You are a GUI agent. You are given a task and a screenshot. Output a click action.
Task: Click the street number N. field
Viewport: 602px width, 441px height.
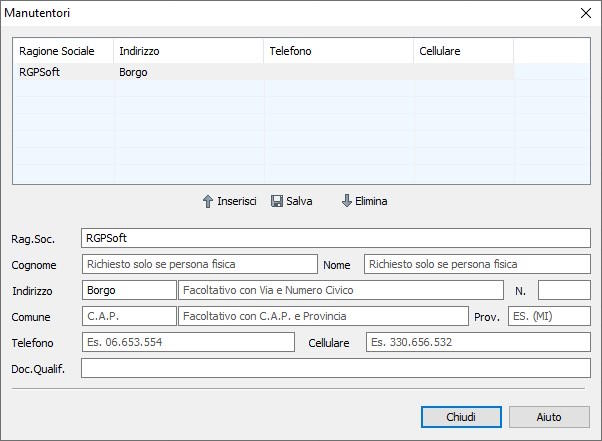(564, 290)
